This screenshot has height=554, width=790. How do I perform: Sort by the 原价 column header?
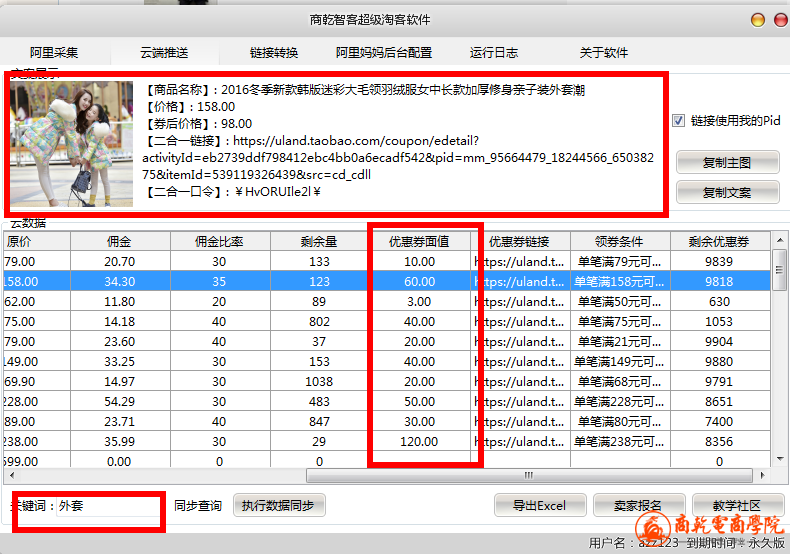click(37, 241)
